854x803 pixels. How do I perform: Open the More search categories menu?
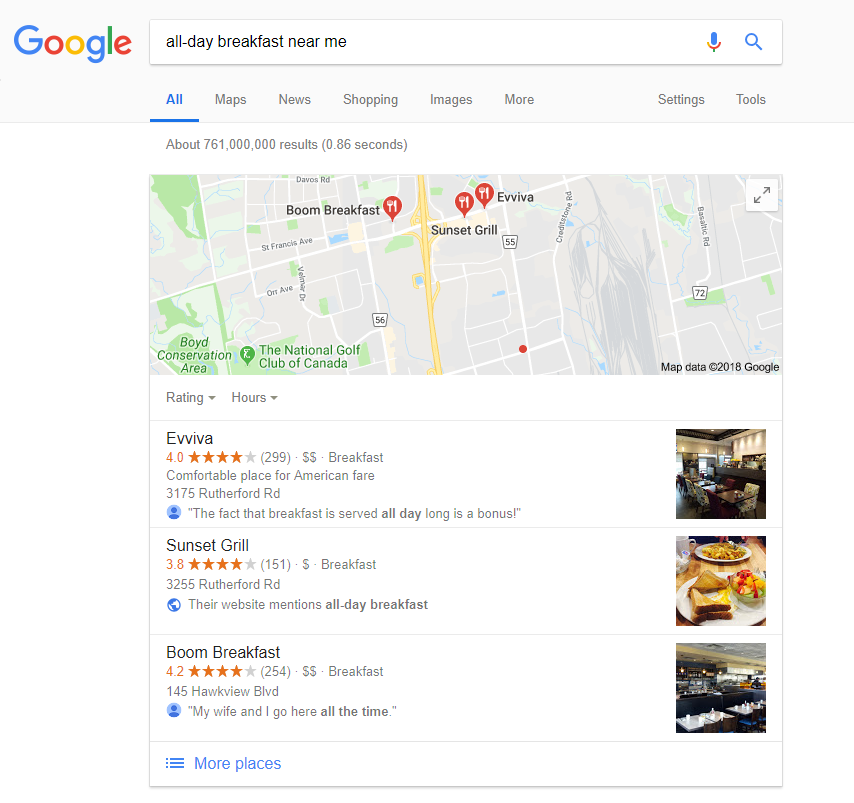pos(519,100)
